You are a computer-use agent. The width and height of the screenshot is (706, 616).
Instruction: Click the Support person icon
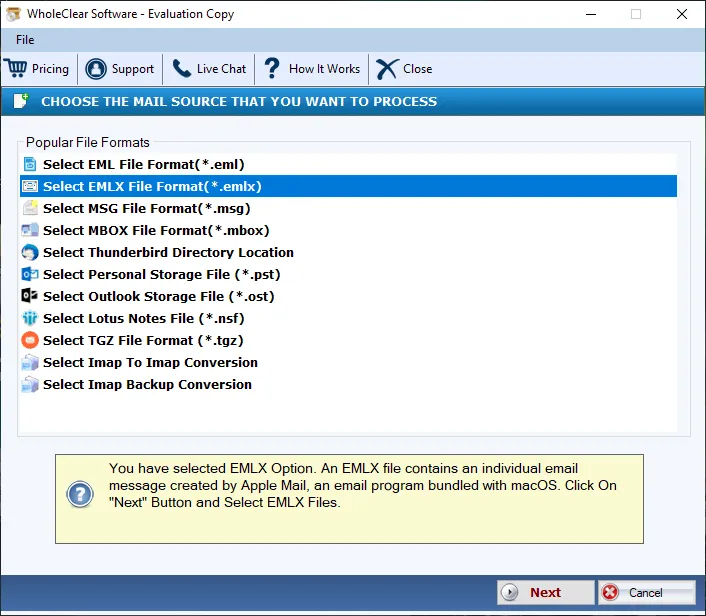pos(96,69)
